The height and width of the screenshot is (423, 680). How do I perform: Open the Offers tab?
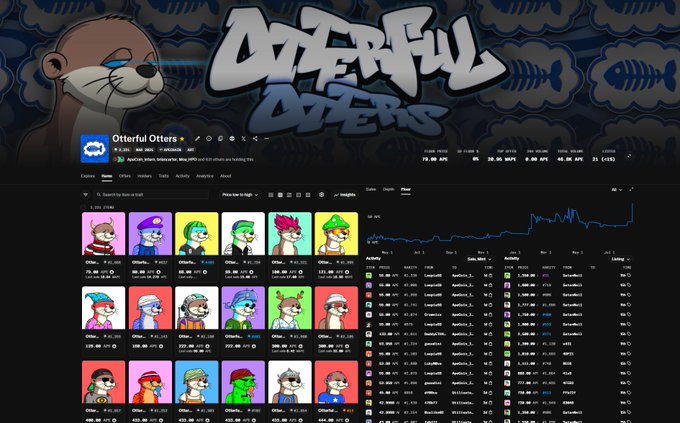click(125, 176)
